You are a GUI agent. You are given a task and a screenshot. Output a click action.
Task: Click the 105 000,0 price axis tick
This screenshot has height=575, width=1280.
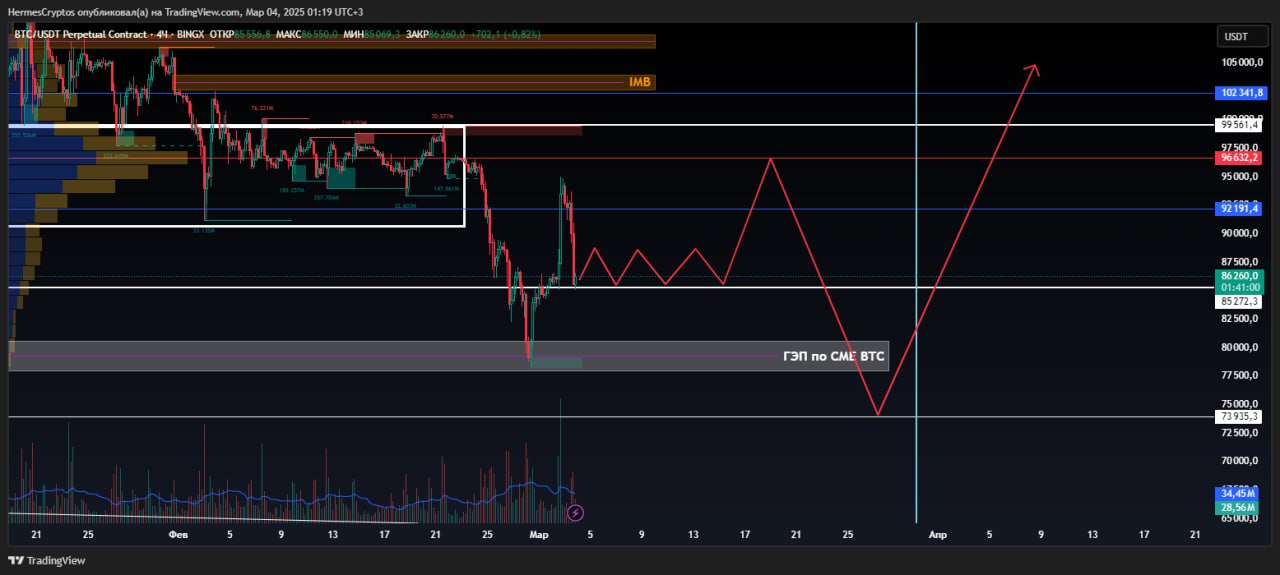1241,62
